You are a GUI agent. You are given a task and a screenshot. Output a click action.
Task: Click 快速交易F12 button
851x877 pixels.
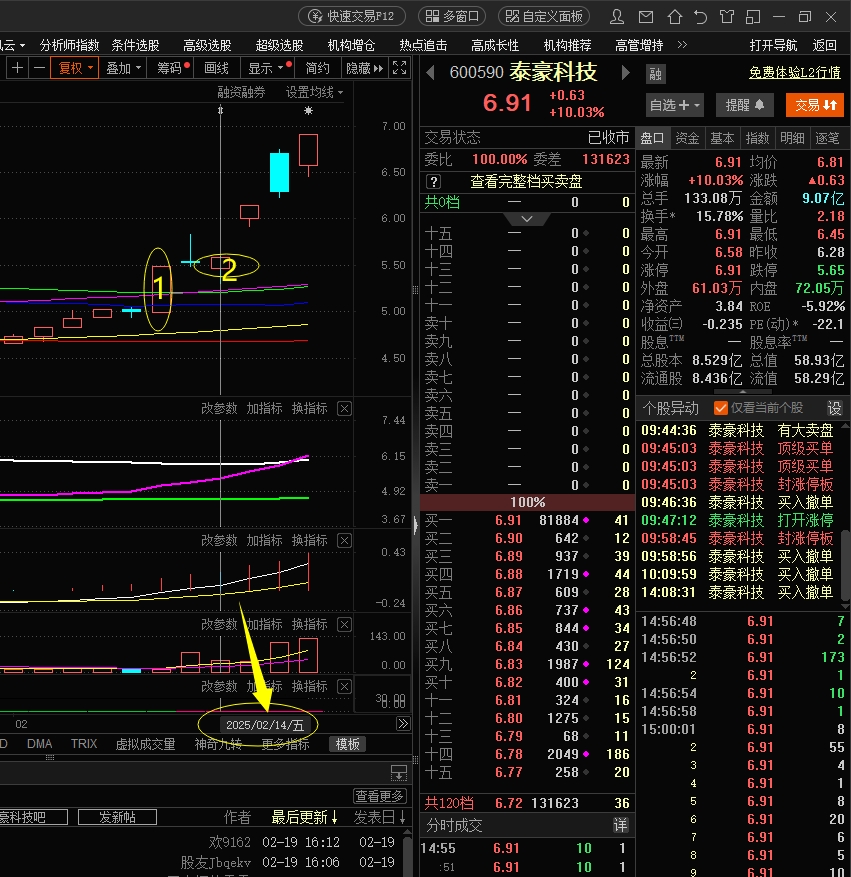pyautogui.click(x=352, y=16)
